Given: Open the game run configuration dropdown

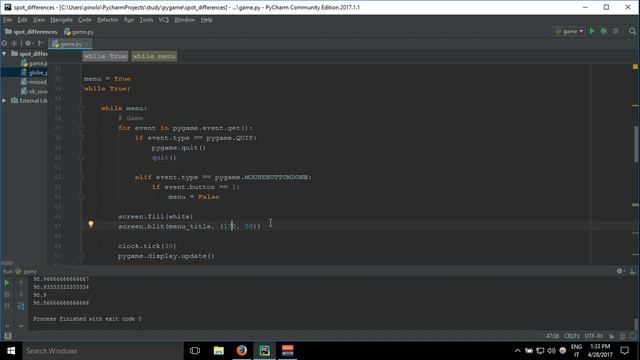Looking at the screenshot, I should coord(569,31).
